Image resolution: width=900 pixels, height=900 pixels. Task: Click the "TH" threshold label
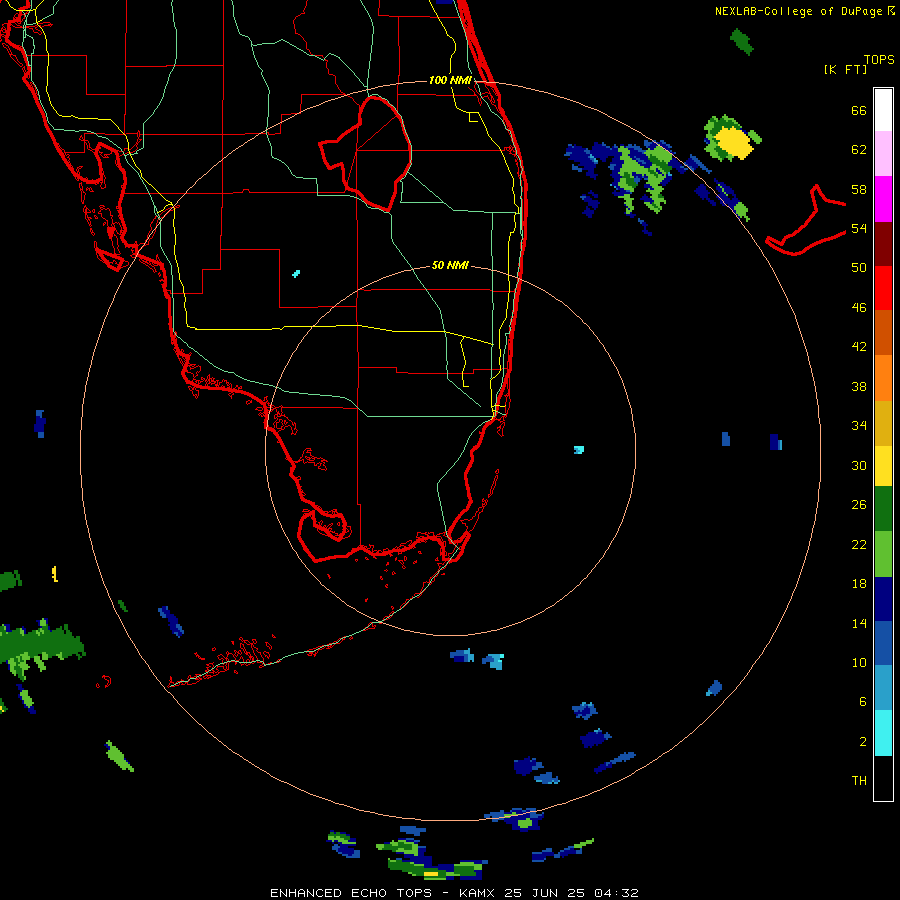[859, 780]
